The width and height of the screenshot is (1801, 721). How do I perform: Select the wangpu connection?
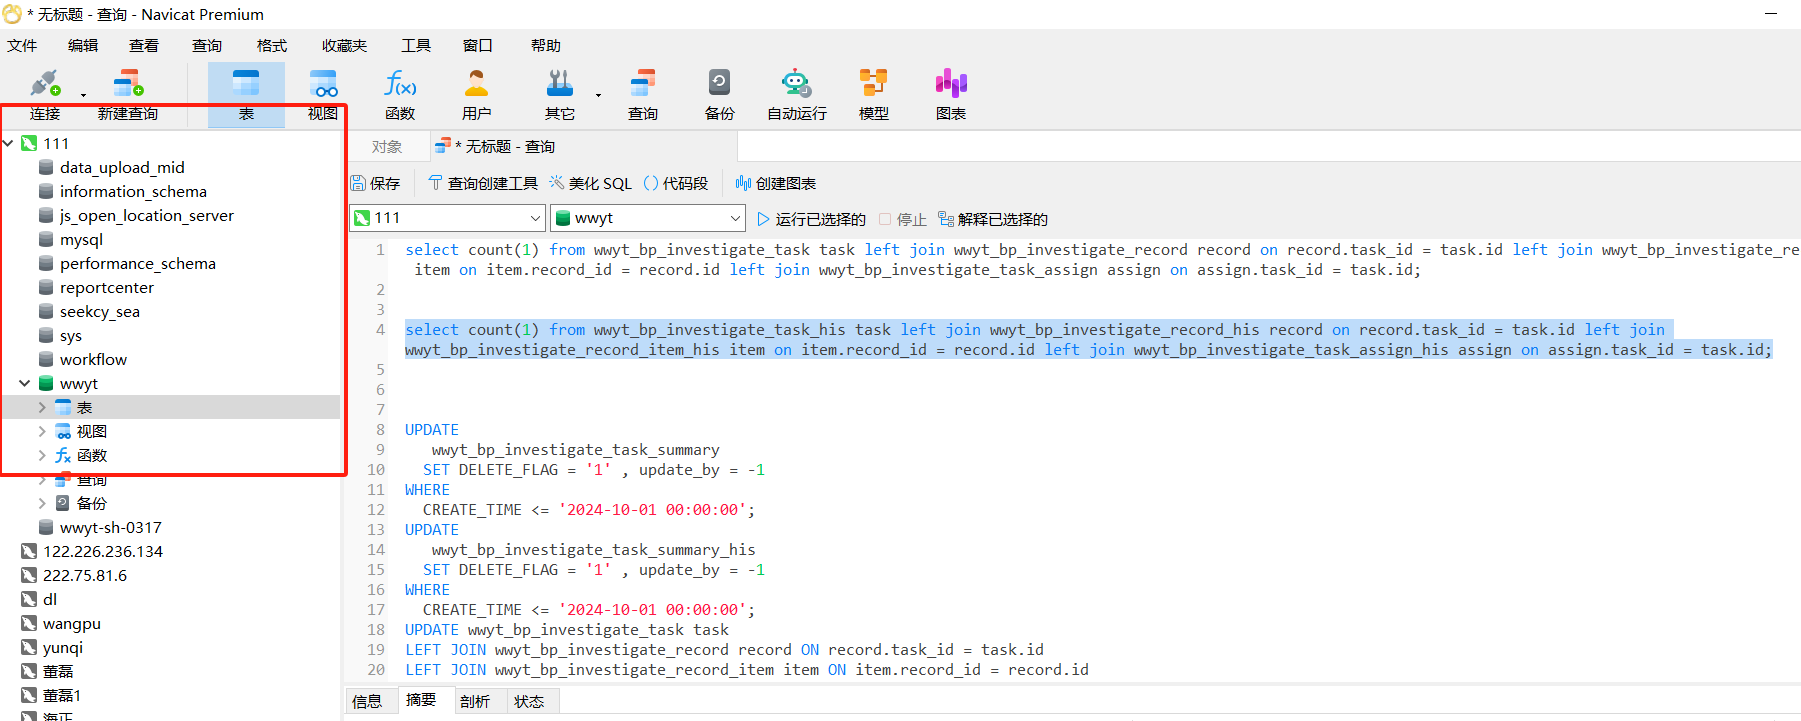[71, 623]
